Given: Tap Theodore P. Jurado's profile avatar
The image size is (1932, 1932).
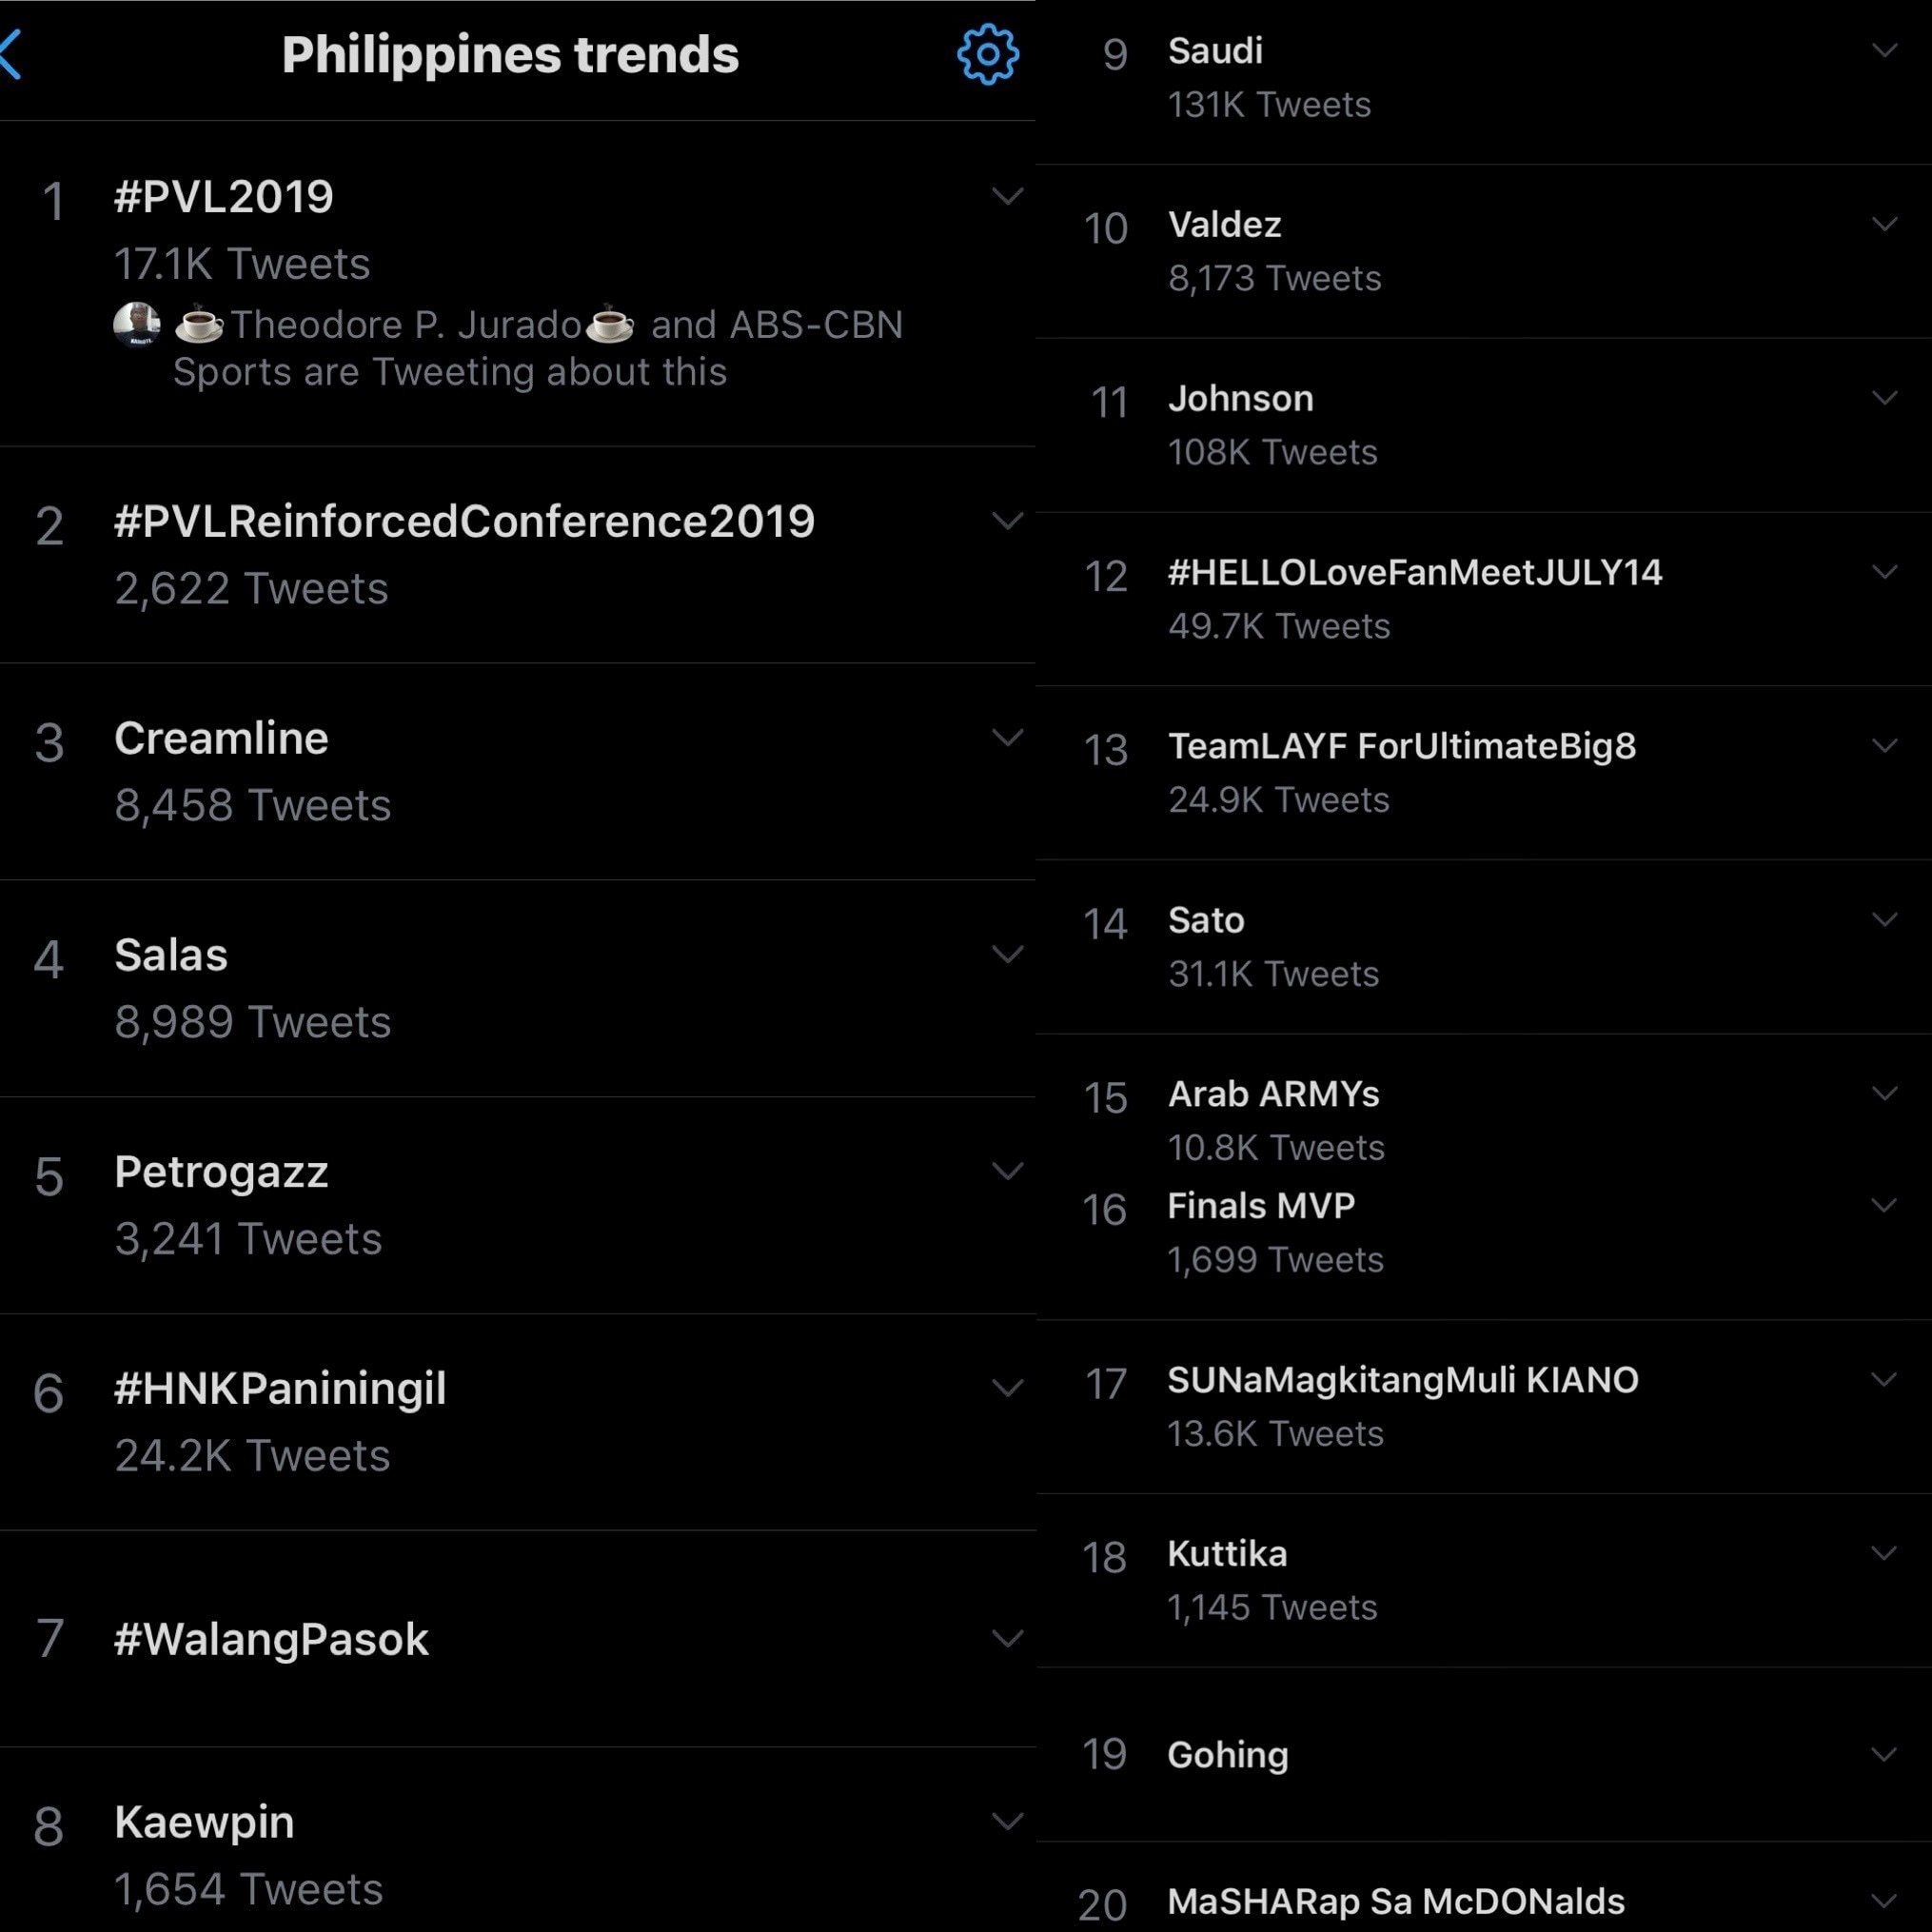Looking at the screenshot, I should click(x=137, y=325).
